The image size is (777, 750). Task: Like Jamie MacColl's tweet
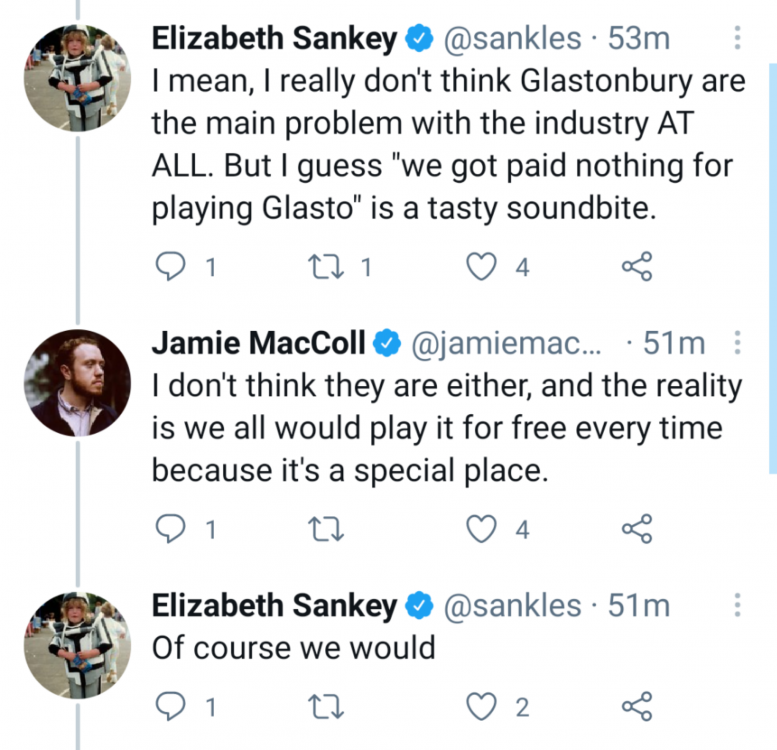pyautogui.click(x=481, y=529)
